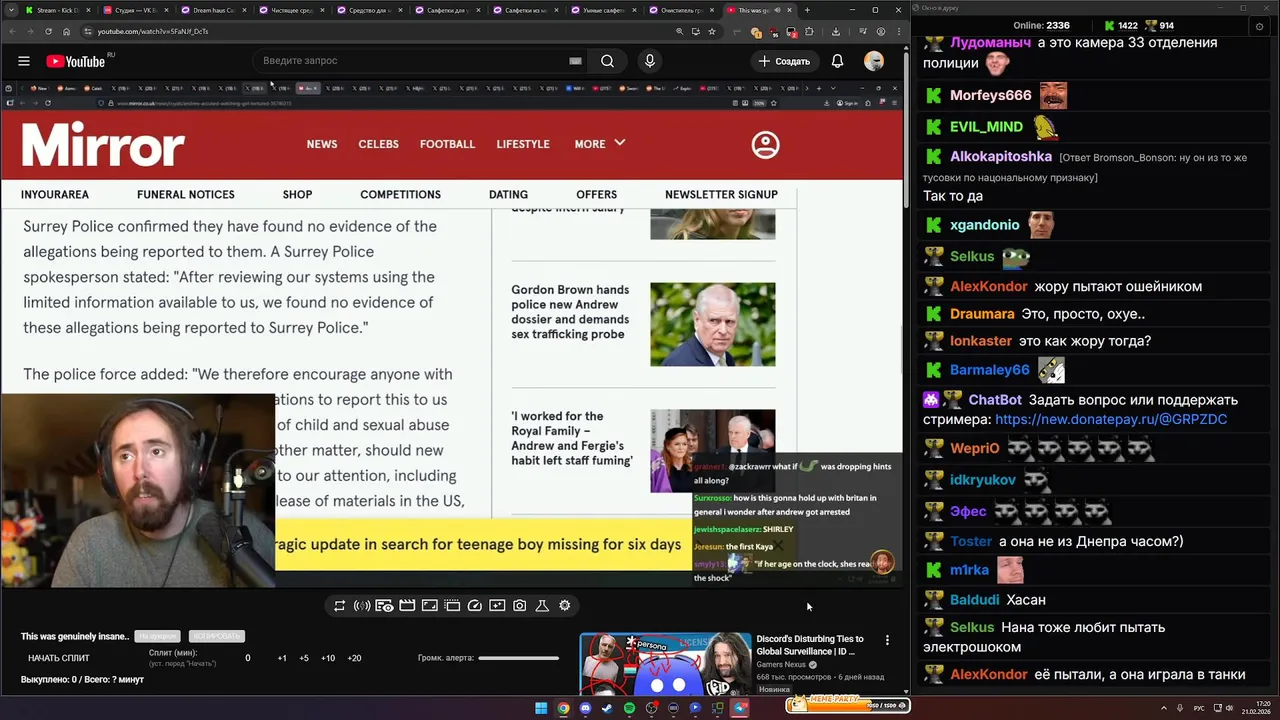Go to the YouTube home logo
This screenshot has width=1280, height=720.
(x=76, y=61)
